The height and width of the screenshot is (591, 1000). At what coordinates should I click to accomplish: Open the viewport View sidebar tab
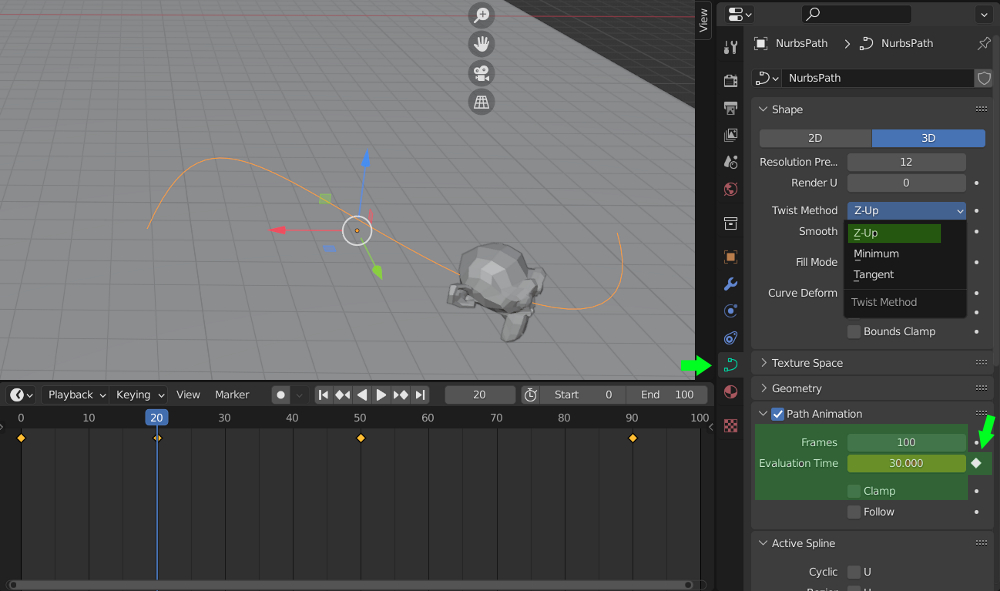click(703, 20)
